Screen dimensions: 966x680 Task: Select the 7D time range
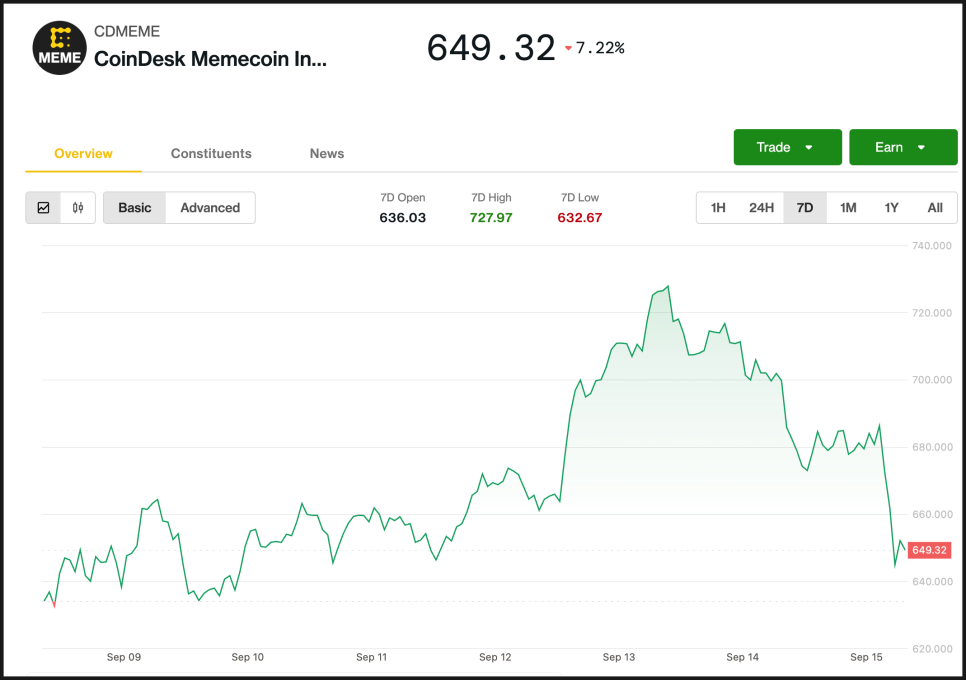(x=805, y=208)
